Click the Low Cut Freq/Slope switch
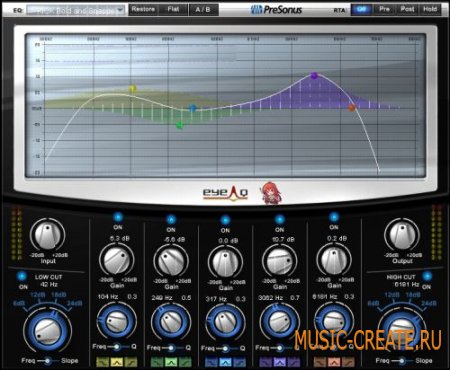The image size is (450, 370). point(48,361)
